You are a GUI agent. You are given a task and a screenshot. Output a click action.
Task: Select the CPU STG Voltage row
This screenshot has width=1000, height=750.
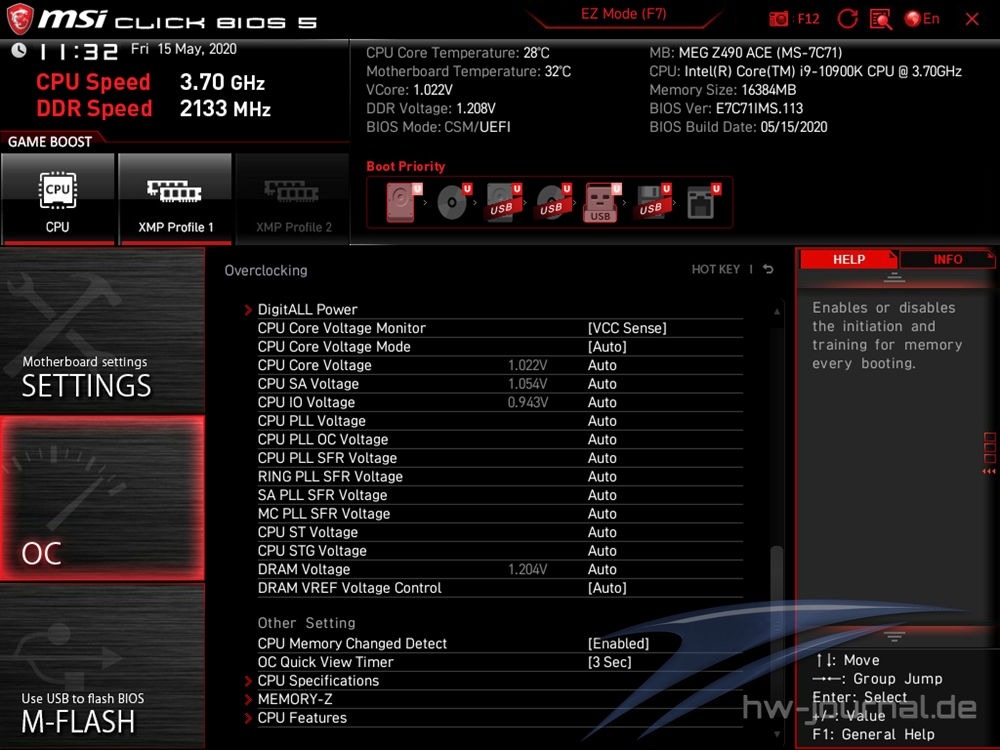(500, 550)
